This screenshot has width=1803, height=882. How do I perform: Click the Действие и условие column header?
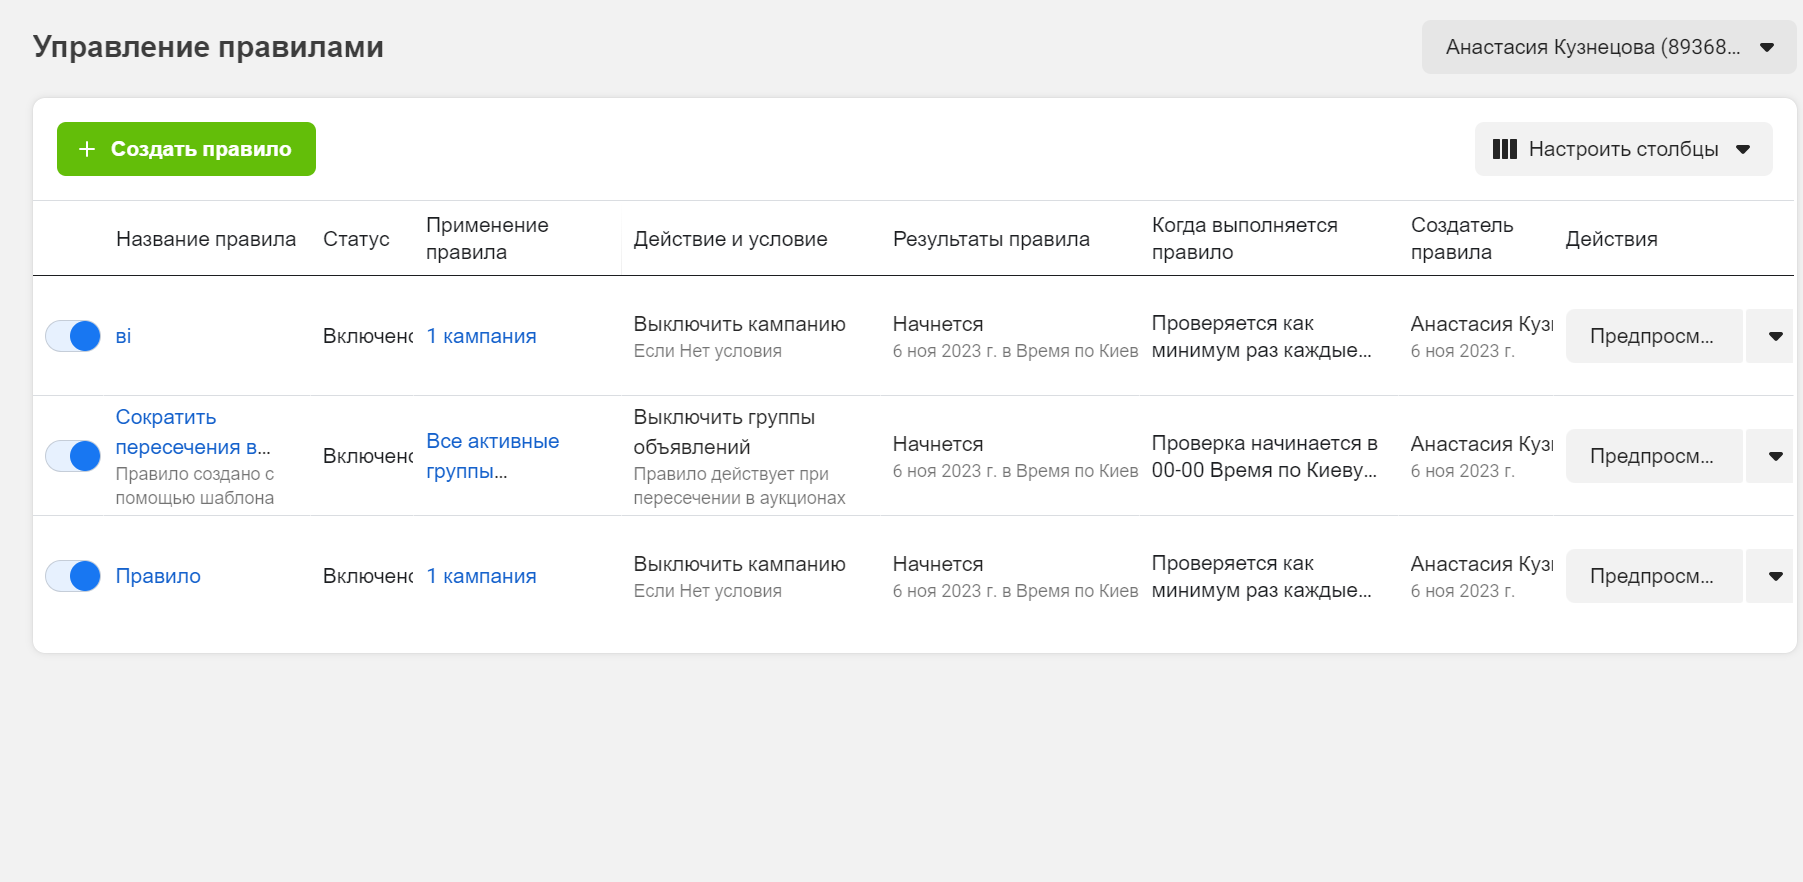730,239
